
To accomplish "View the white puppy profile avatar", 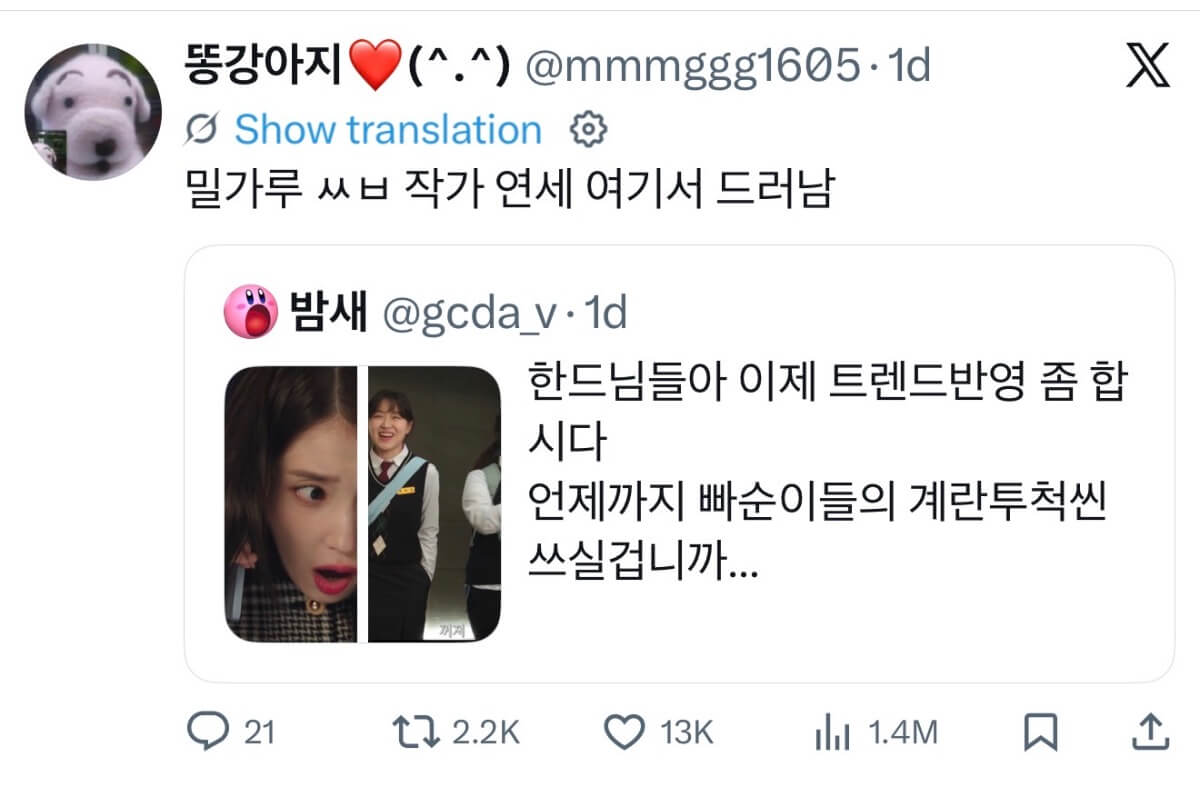I will click(93, 111).
